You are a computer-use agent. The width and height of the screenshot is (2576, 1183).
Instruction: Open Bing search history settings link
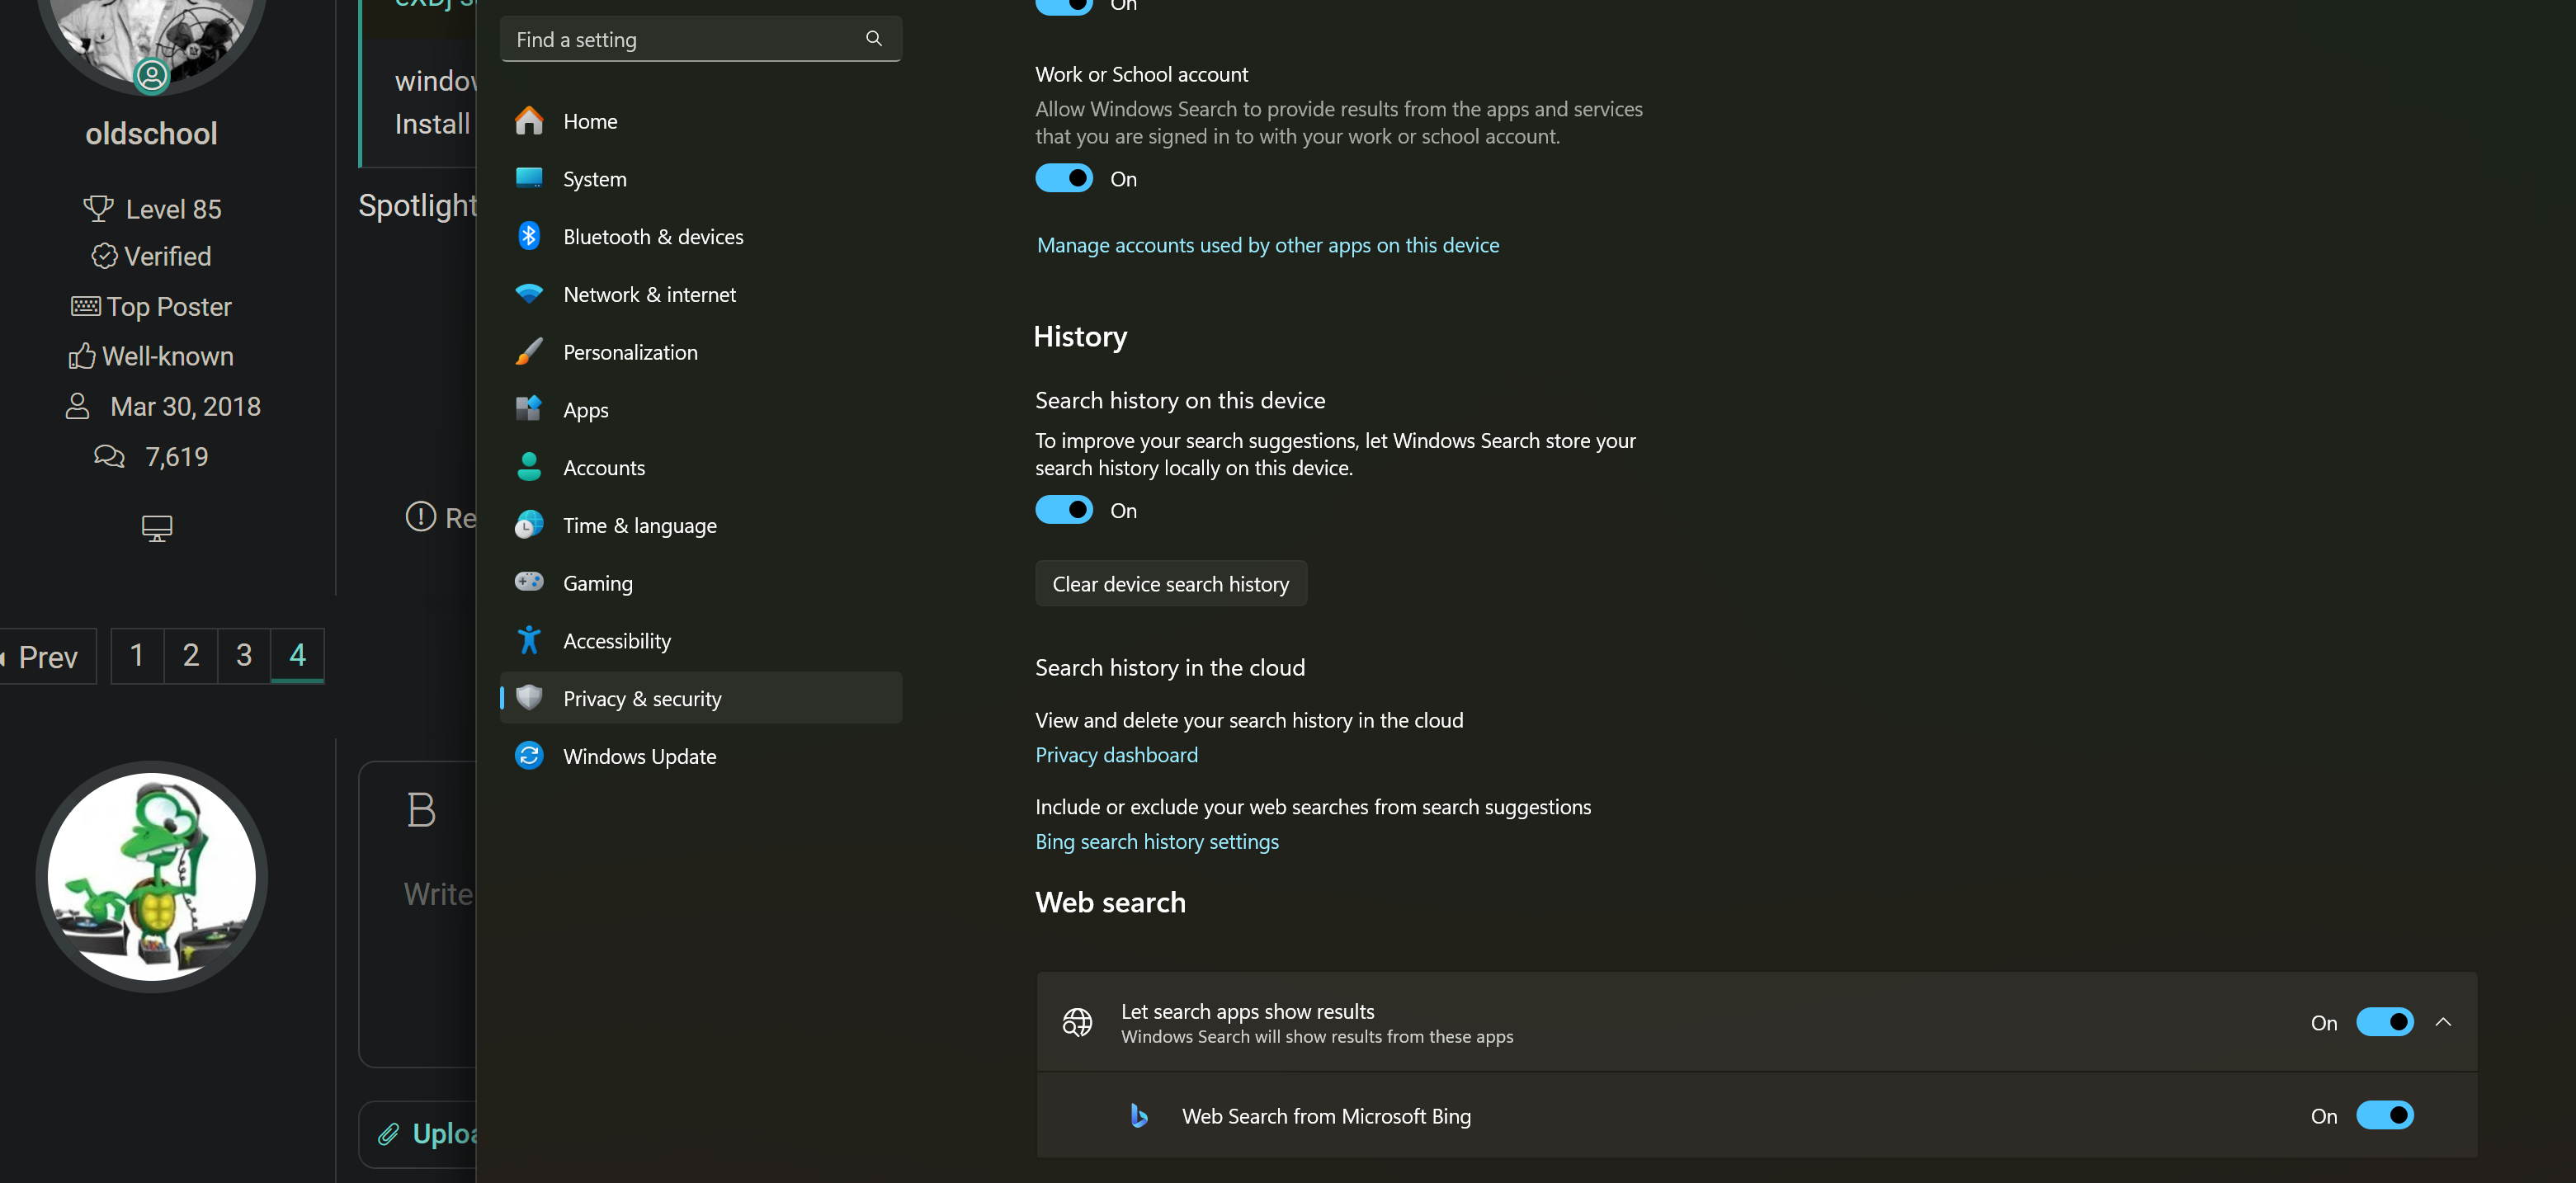click(1156, 841)
